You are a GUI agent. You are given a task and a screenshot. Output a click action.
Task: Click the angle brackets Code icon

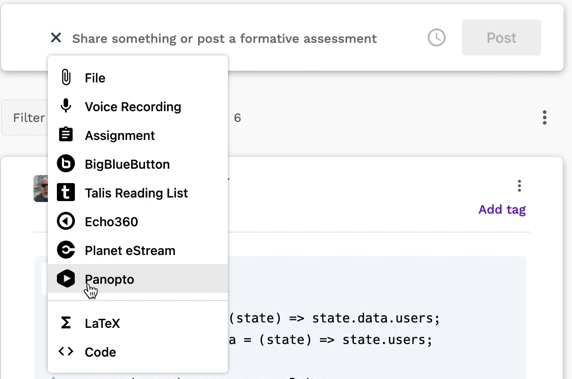point(66,352)
